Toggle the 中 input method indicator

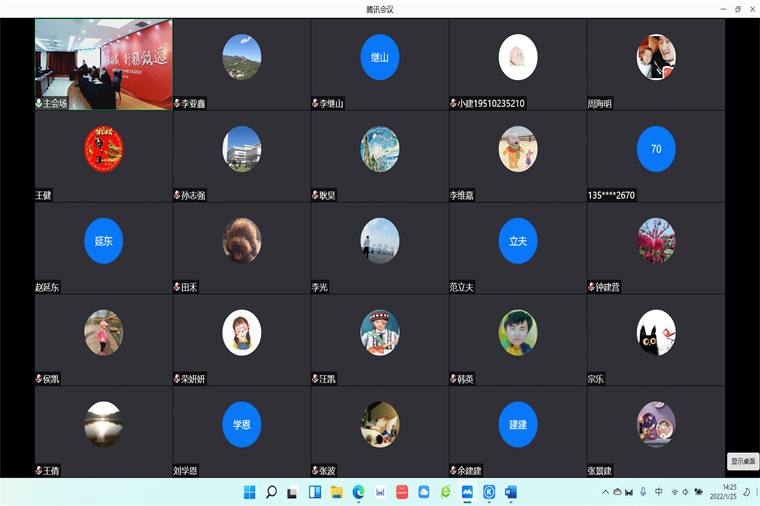click(x=658, y=492)
